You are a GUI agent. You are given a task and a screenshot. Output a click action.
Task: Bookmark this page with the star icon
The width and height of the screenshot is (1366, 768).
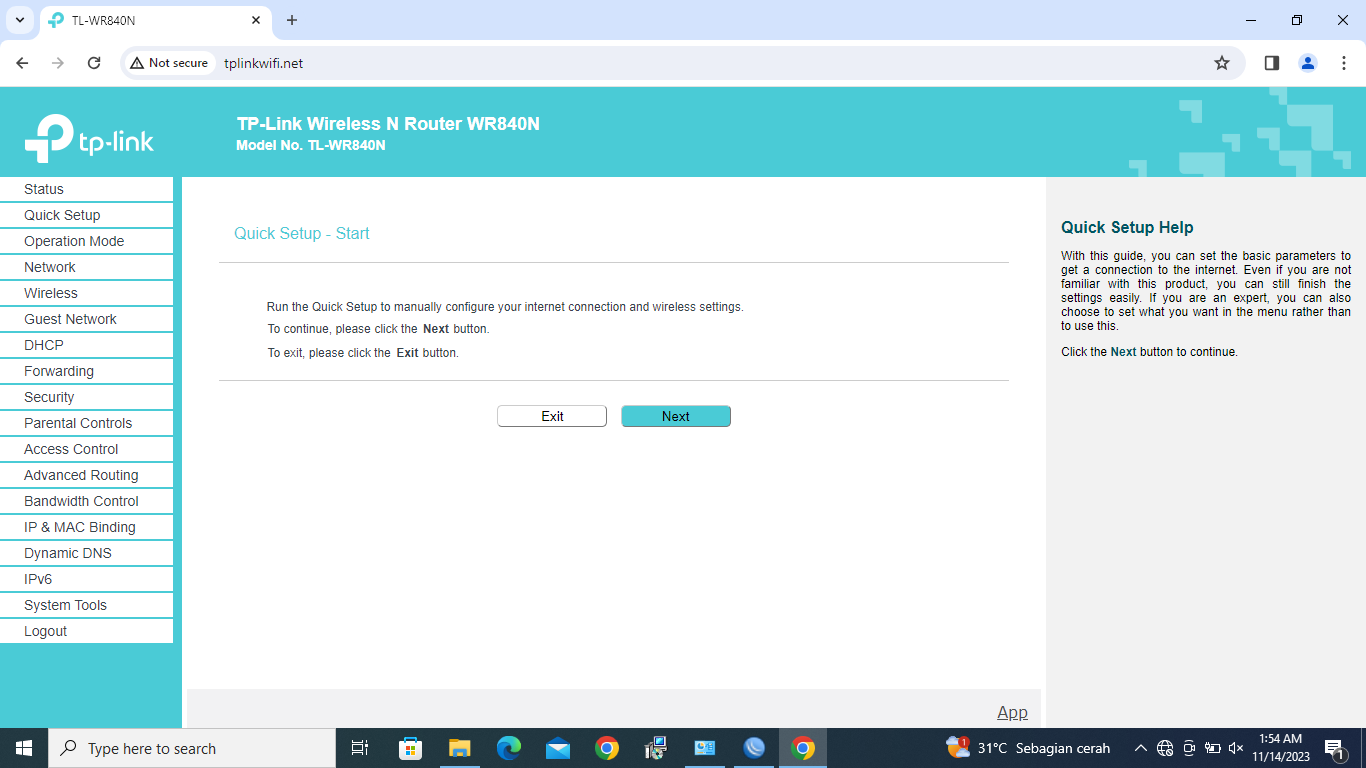(1222, 63)
